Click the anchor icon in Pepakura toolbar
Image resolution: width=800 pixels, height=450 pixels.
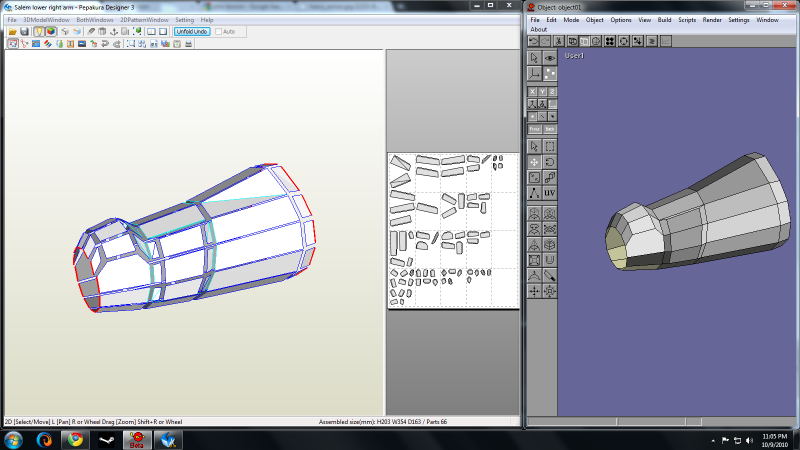click(x=114, y=32)
